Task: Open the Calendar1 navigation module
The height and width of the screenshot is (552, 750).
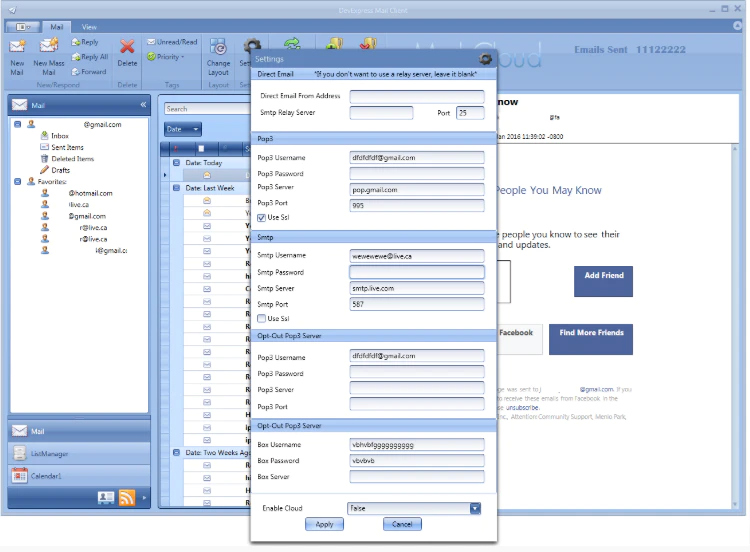Action: (79, 476)
